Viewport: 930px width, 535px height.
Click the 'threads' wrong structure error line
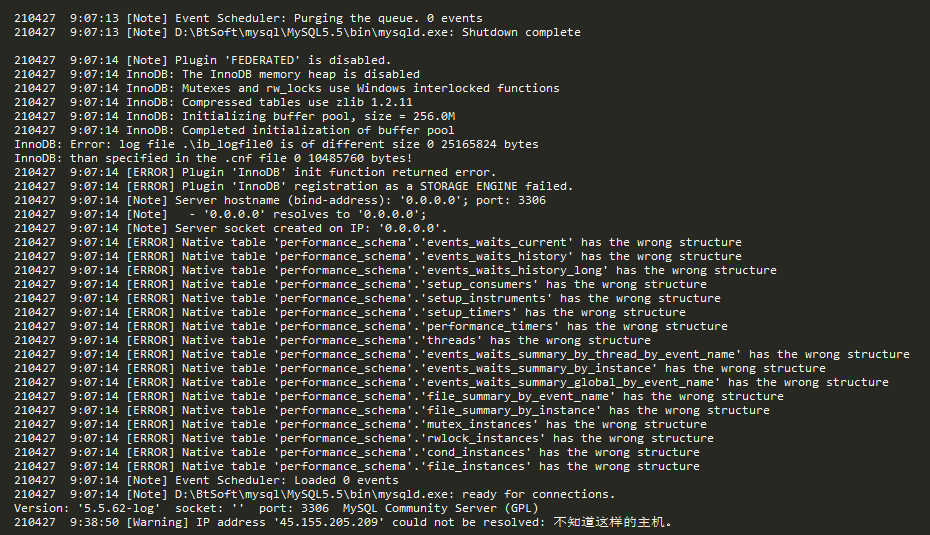333,340
